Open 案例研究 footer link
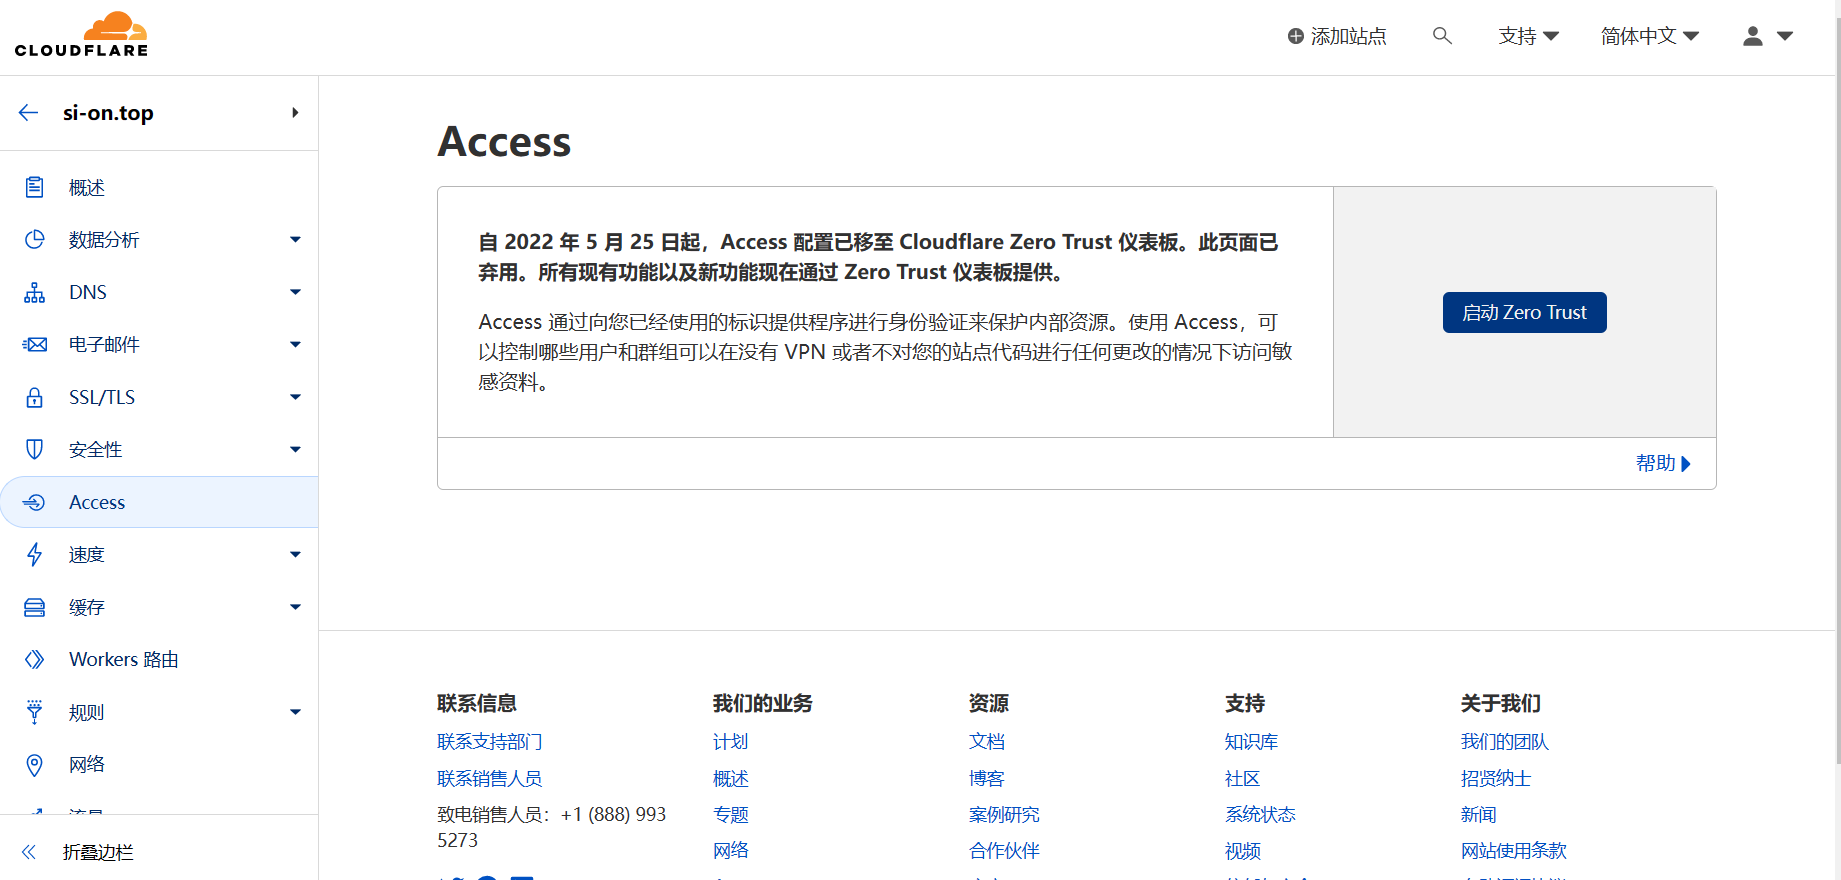This screenshot has width=1841, height=880. pyautogui.click(x=1004, y=814)
